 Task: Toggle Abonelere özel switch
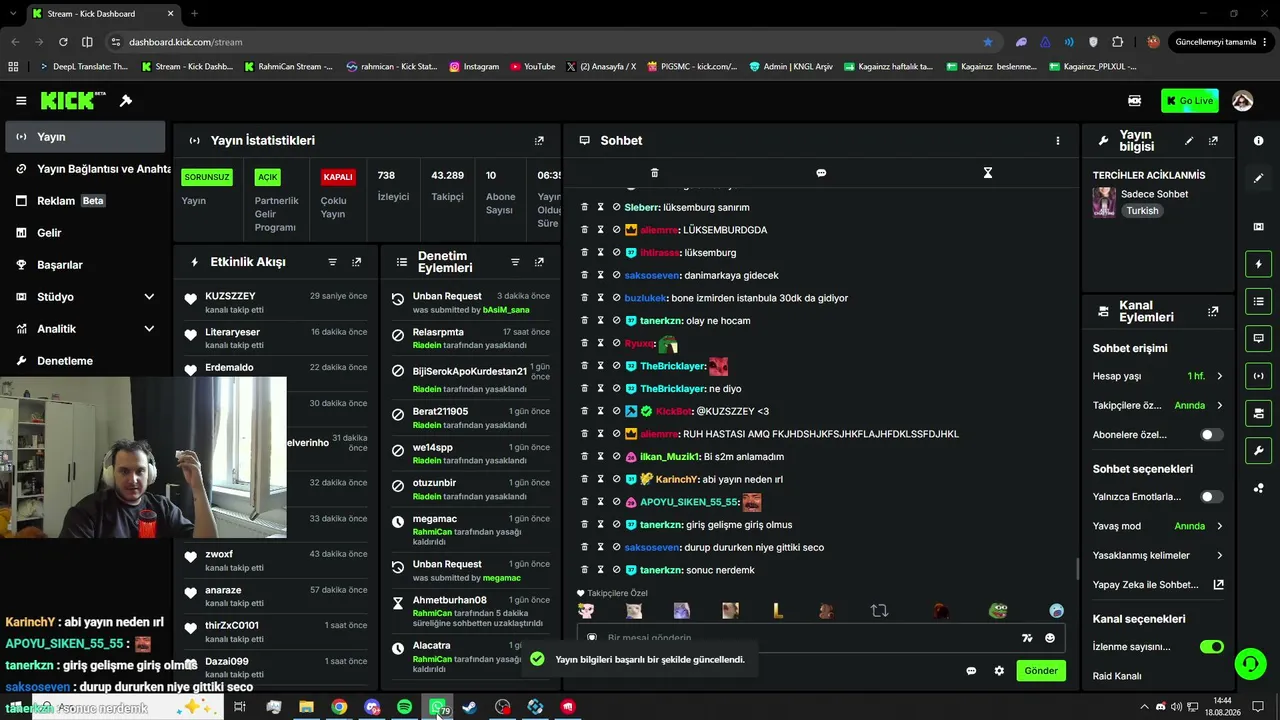tap(1211, 435)
